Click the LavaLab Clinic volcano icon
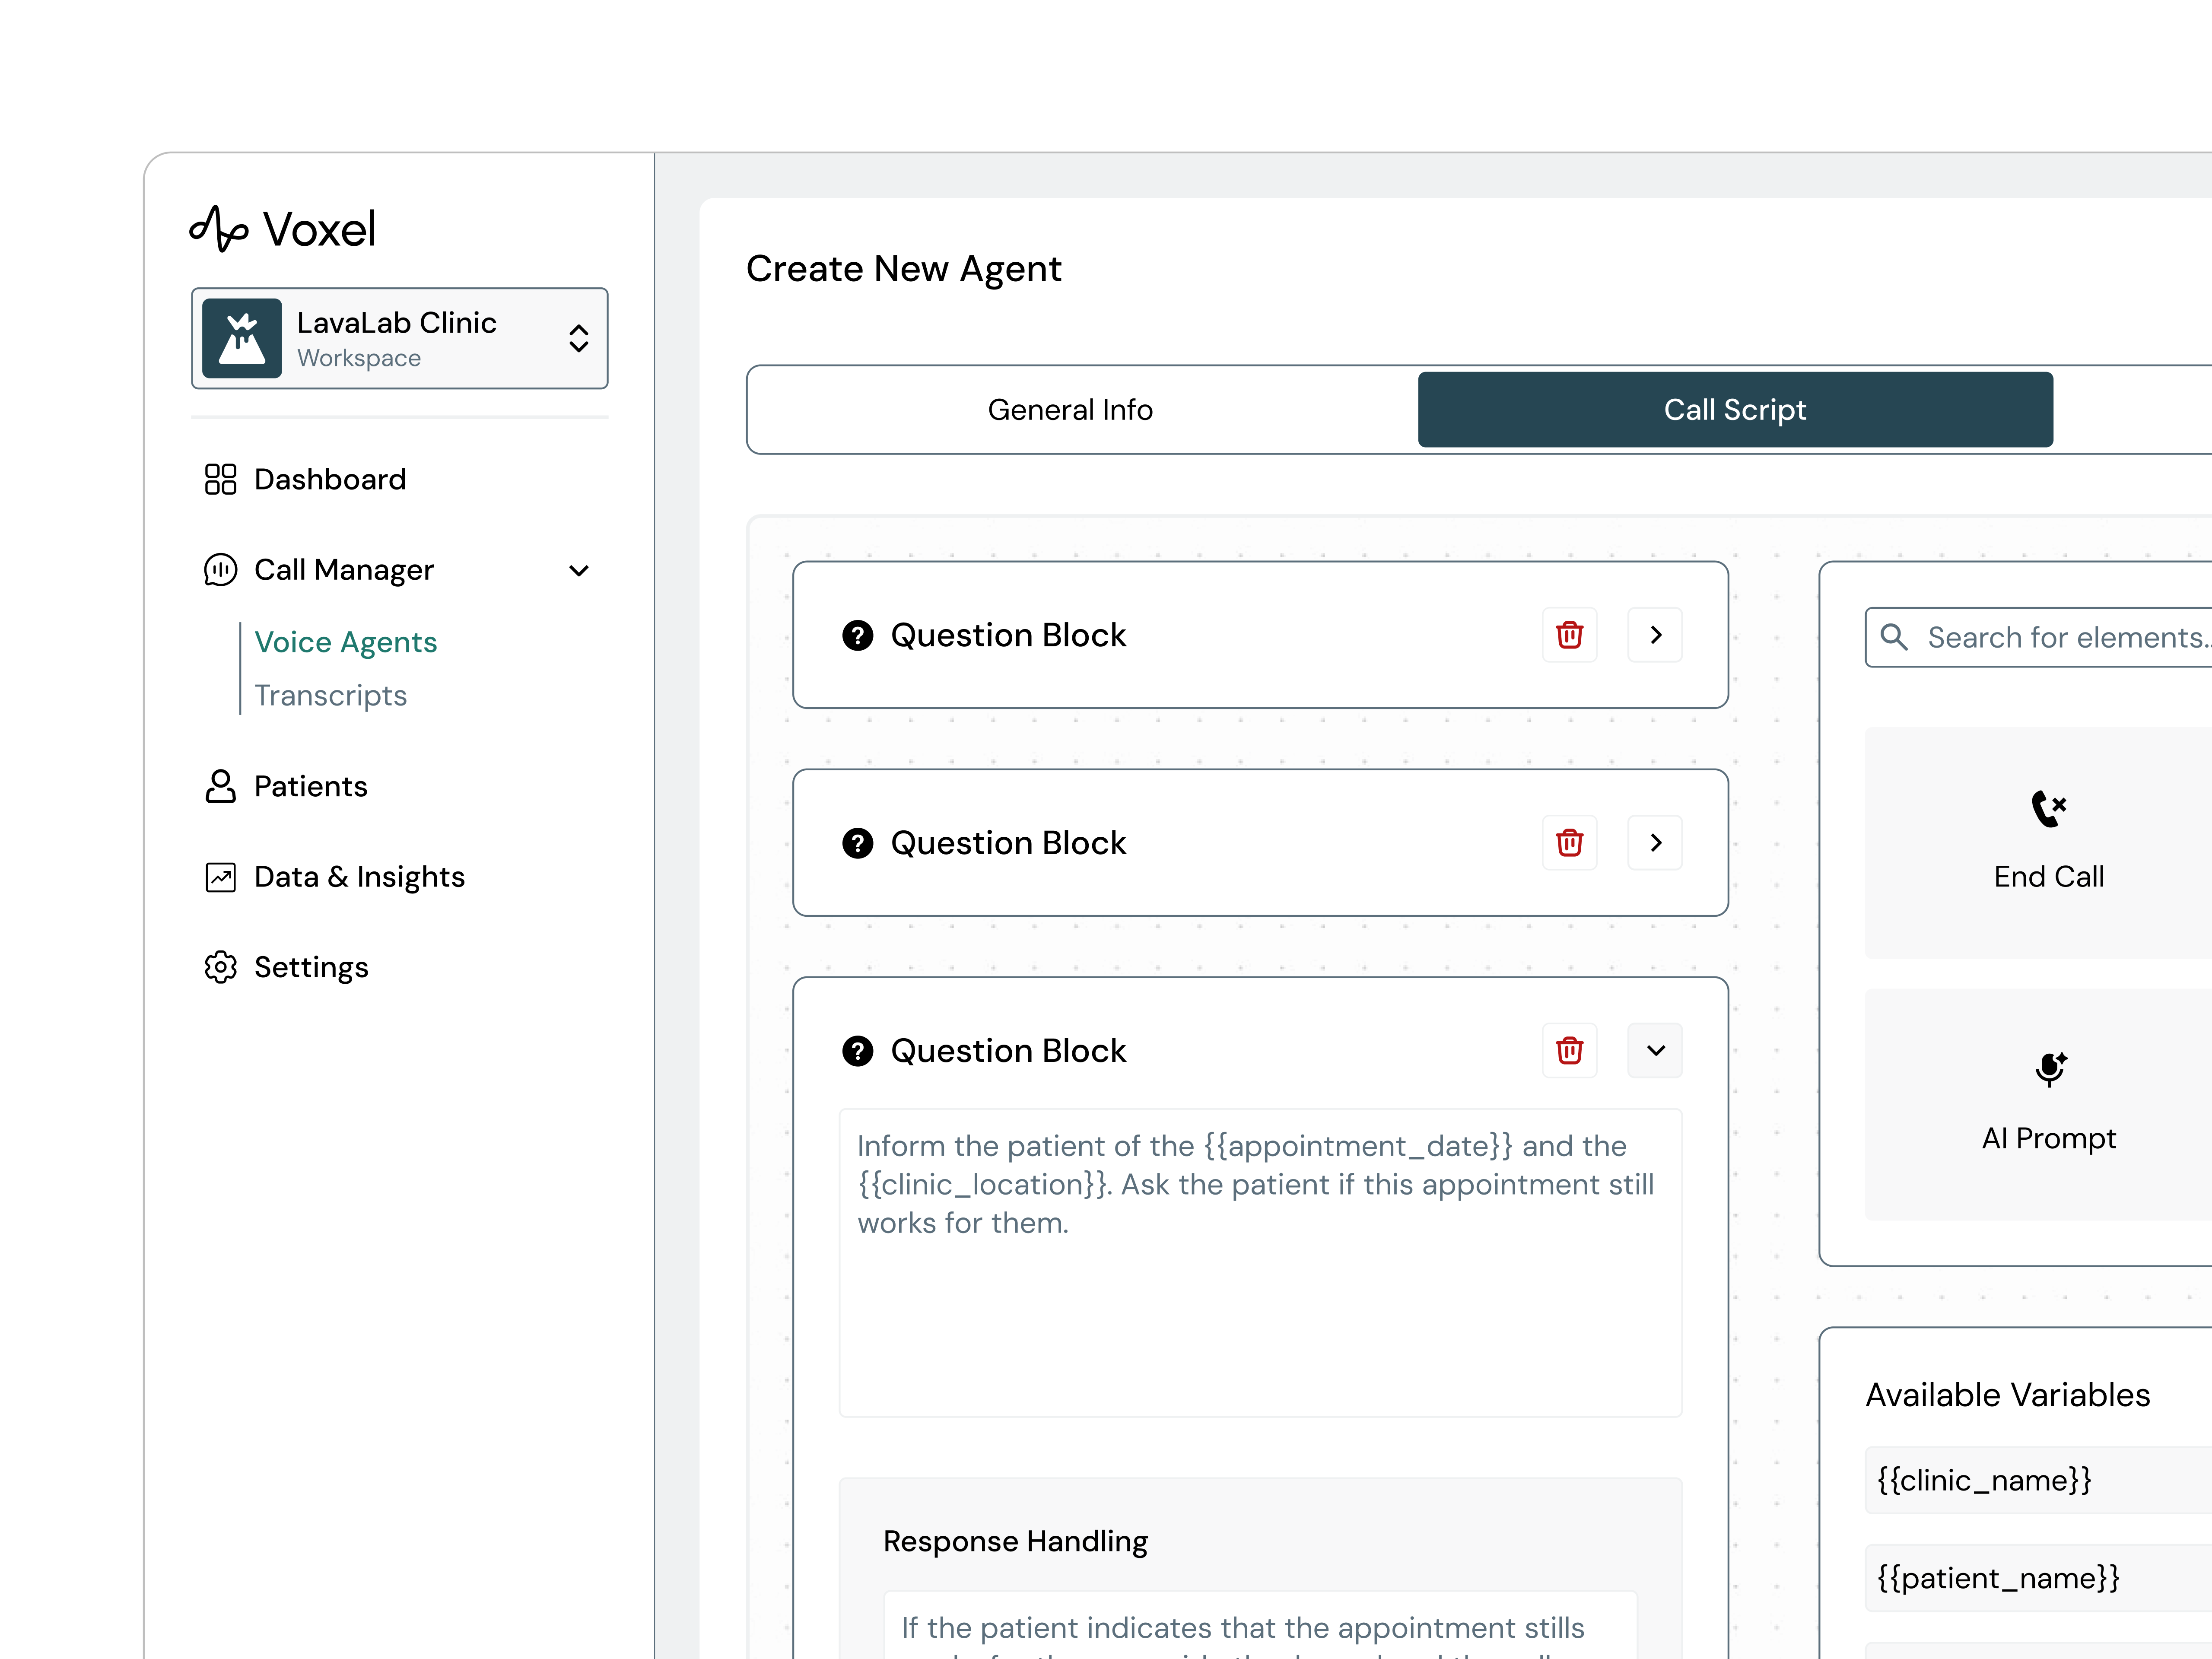Screen dimensions: 2212x1659 pyautogui.click(x=242, y=338)
